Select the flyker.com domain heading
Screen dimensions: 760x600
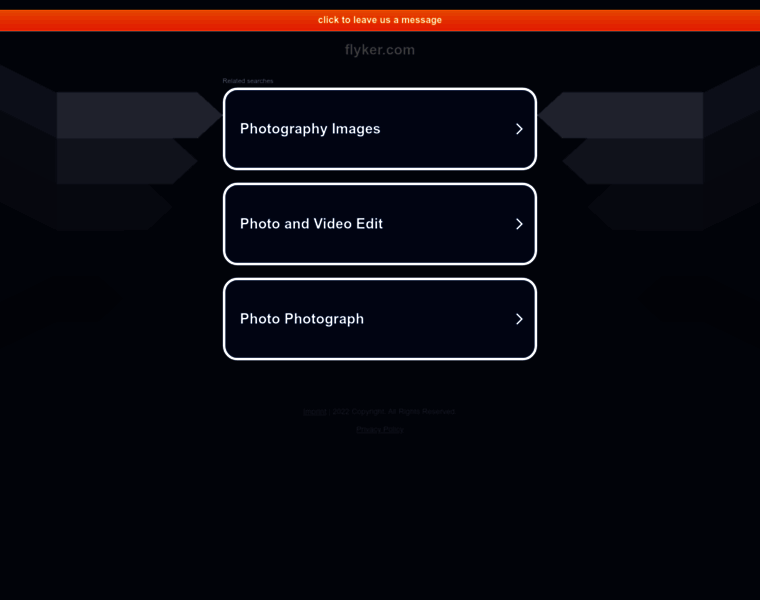(x=380, y=50)
